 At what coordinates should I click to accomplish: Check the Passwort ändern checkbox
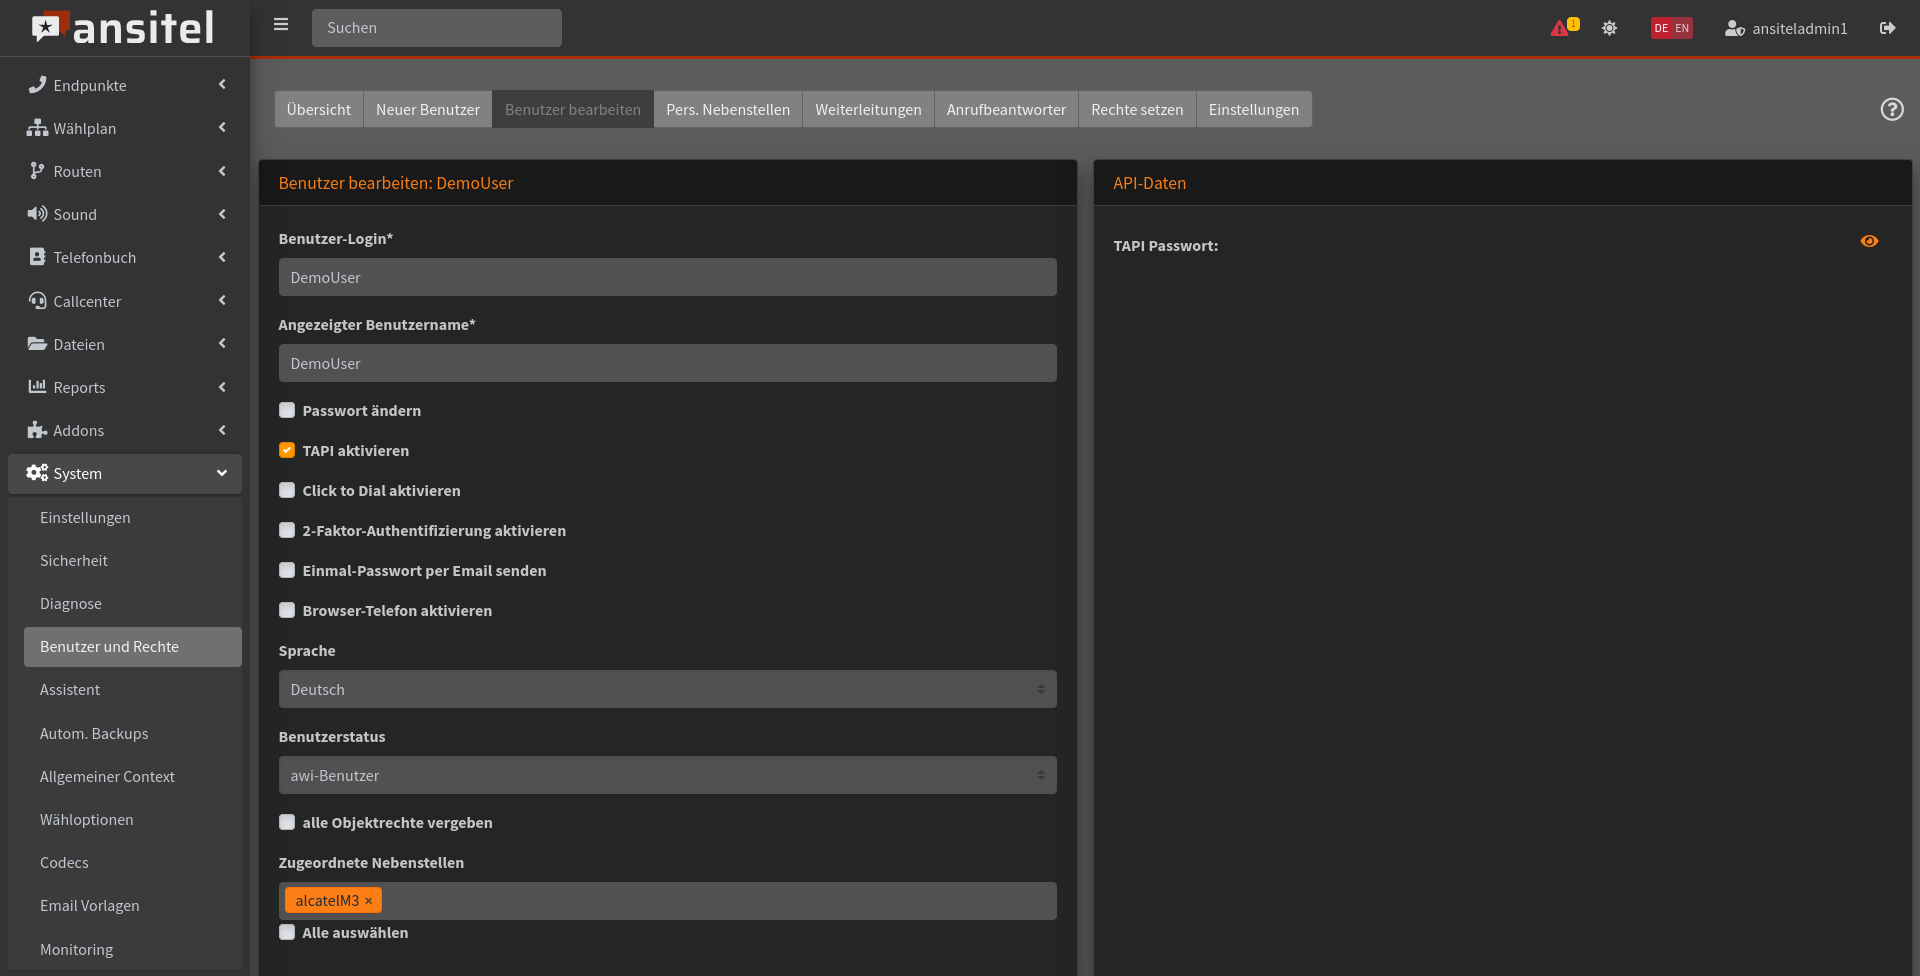(x=287, y=411)
